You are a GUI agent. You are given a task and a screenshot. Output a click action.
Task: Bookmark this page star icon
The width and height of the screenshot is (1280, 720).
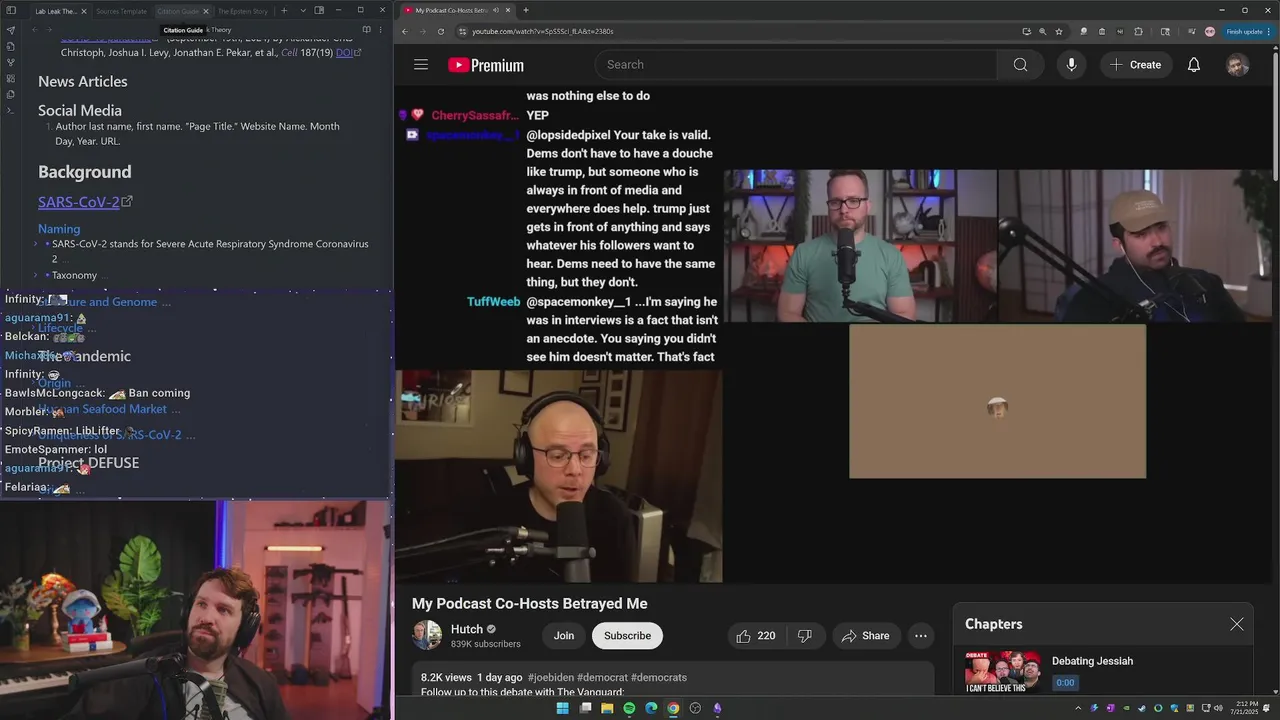pos(1059,31)
